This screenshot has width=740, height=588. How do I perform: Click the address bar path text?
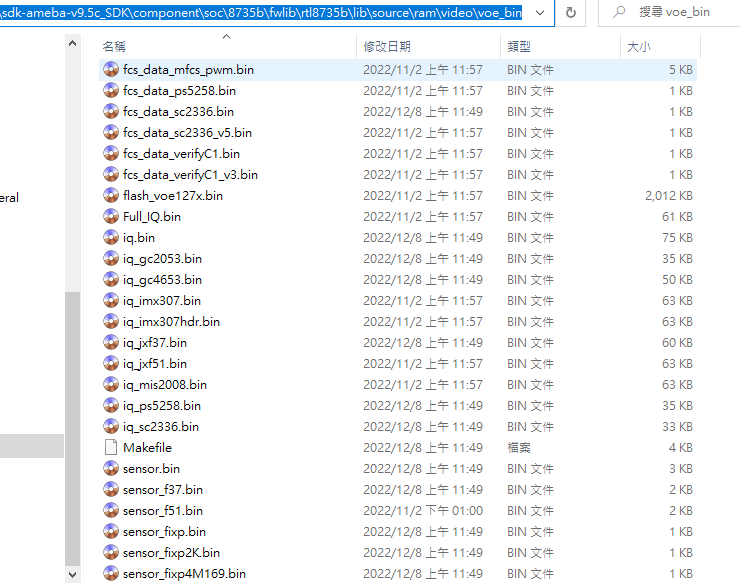tap(260, 13)
